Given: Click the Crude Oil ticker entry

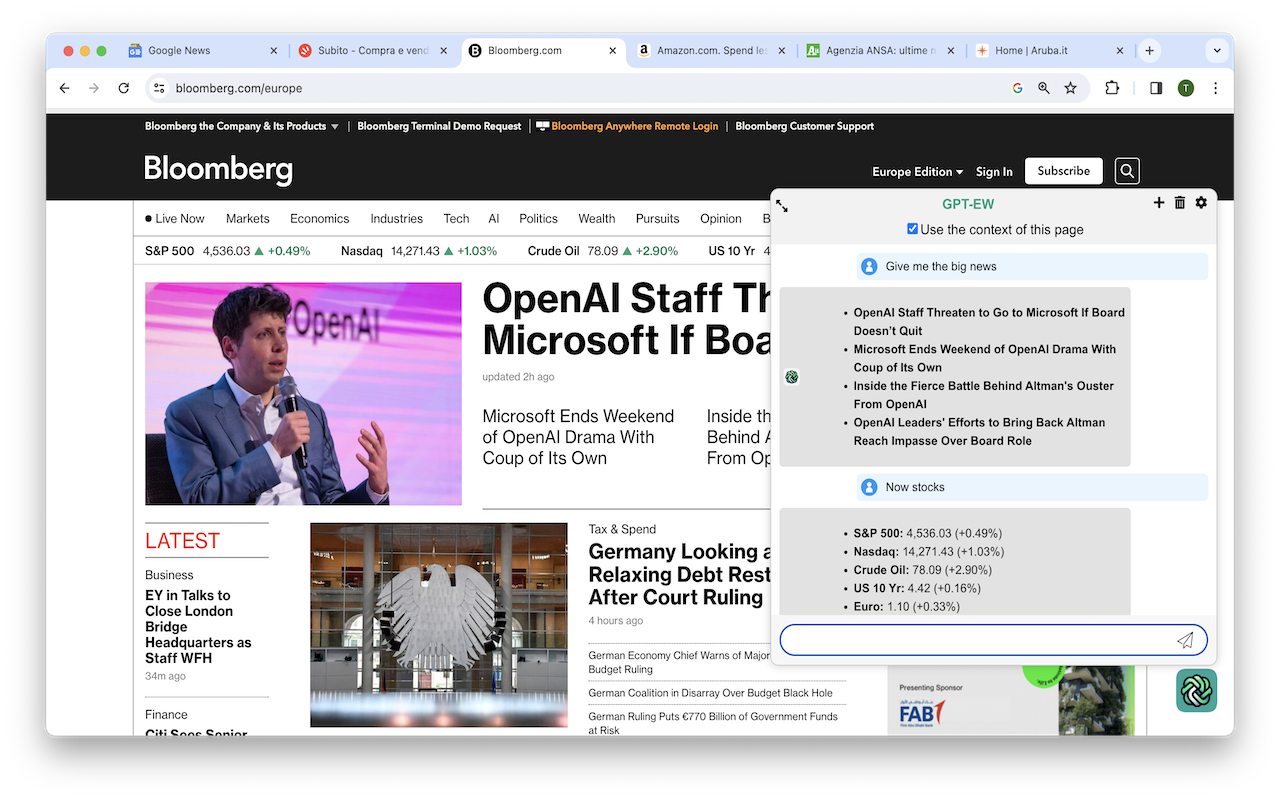Looking at the screenshot, I should coord(603,251).
